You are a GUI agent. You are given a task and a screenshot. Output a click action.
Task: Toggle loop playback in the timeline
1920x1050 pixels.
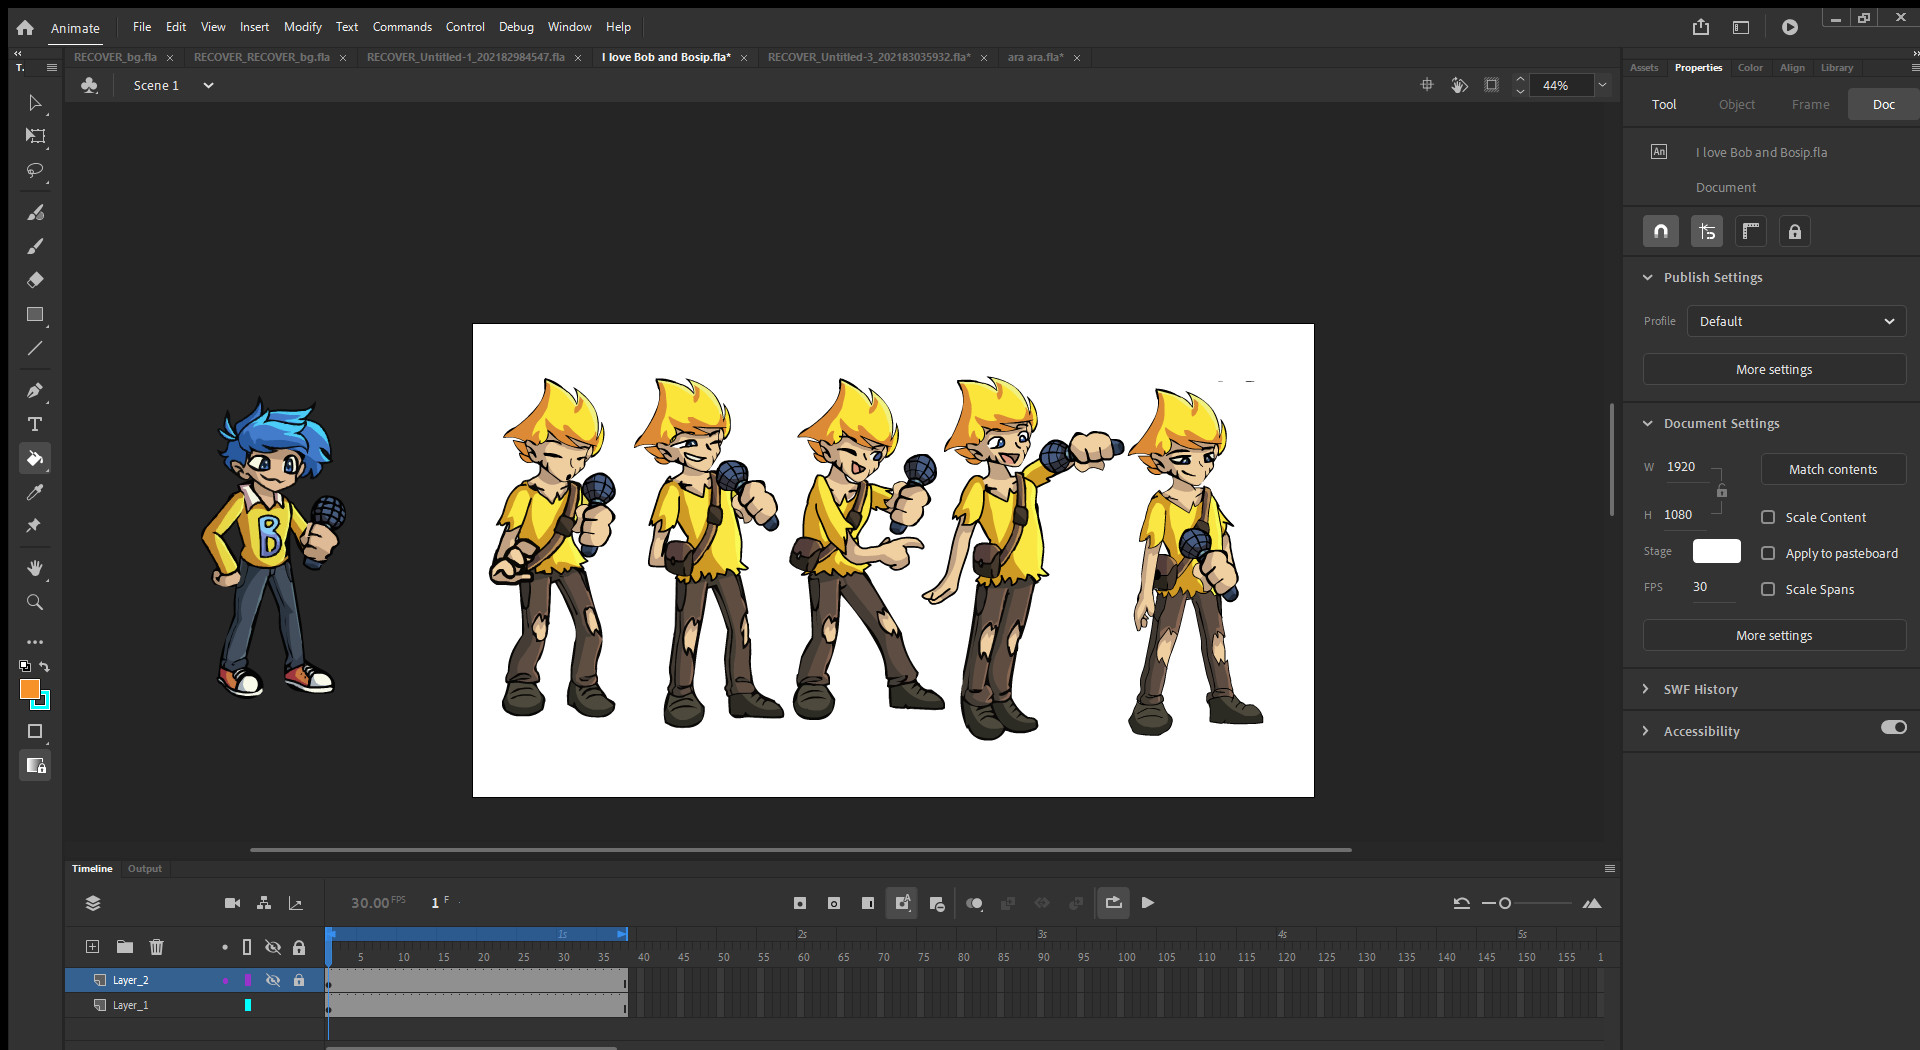(1113, 903)
